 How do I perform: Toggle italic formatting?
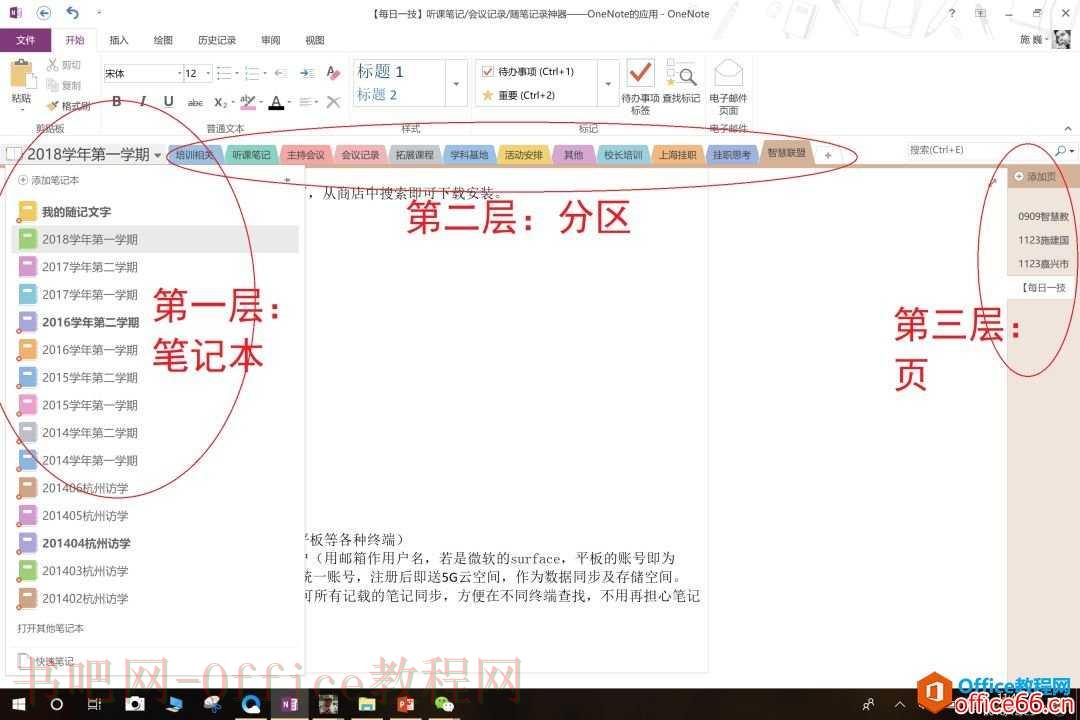(x=143, y=102)
